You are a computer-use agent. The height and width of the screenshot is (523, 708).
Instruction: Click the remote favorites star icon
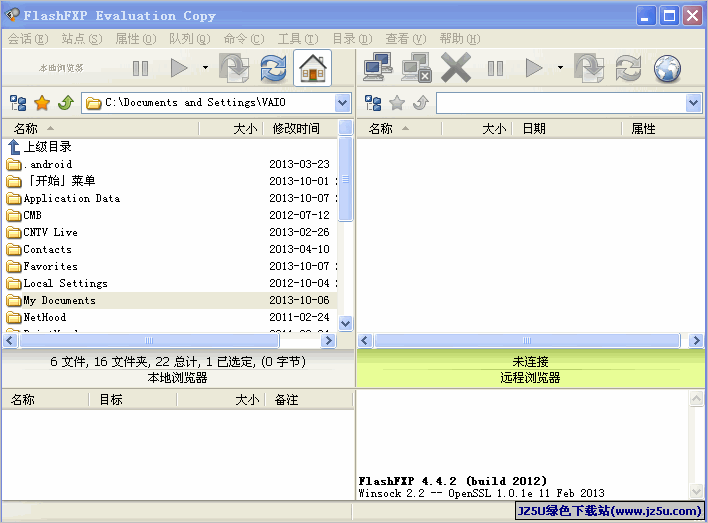point(397,103)
